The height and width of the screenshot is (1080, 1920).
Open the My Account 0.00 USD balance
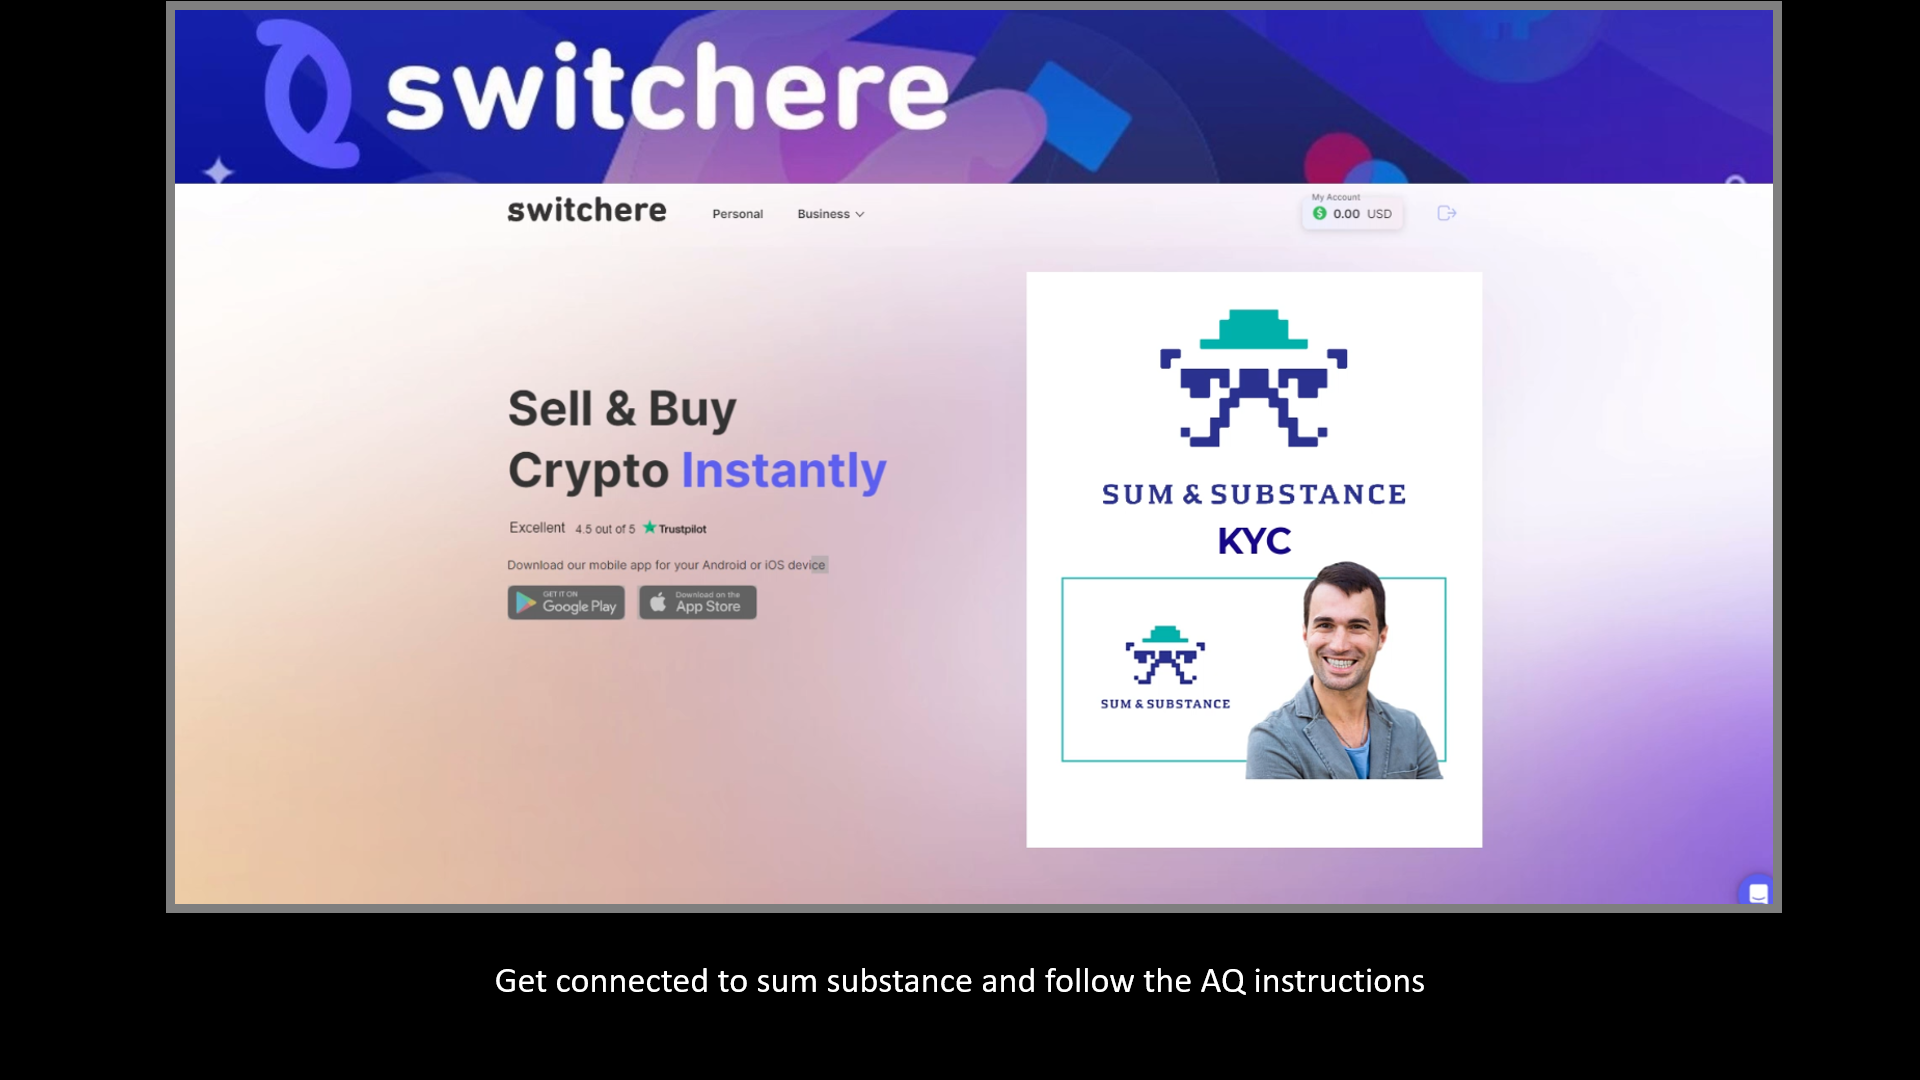click(1352, 212)
